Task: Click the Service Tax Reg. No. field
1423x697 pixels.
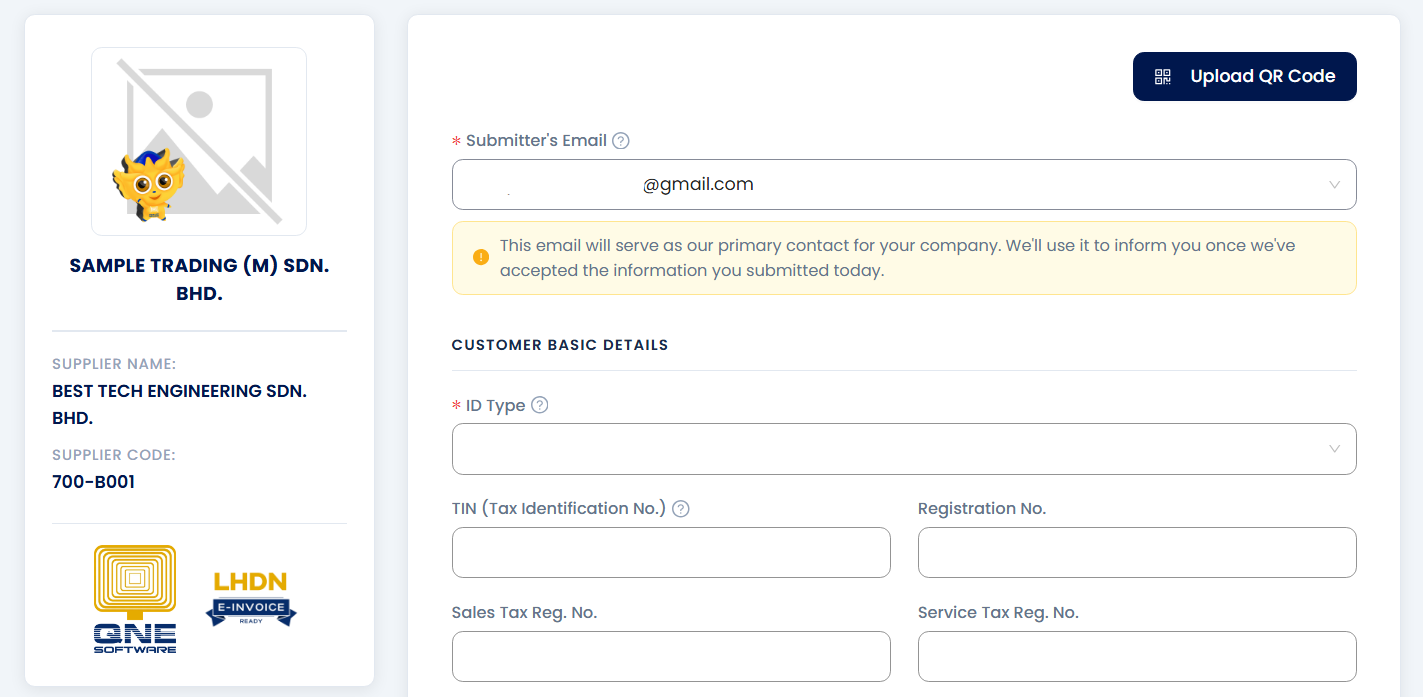Action: tap(1137, 656)
